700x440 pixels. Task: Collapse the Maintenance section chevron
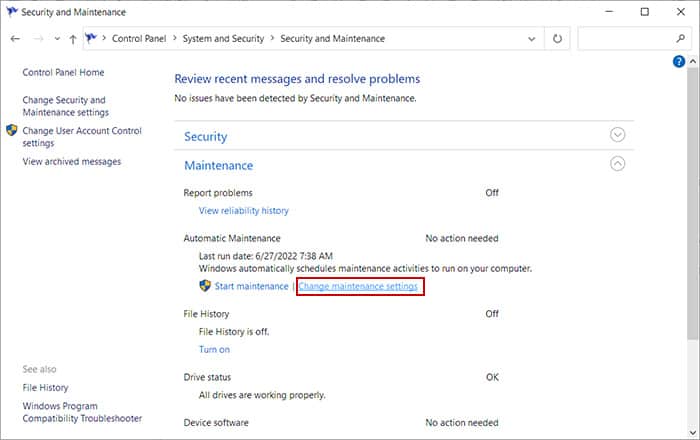617,164
